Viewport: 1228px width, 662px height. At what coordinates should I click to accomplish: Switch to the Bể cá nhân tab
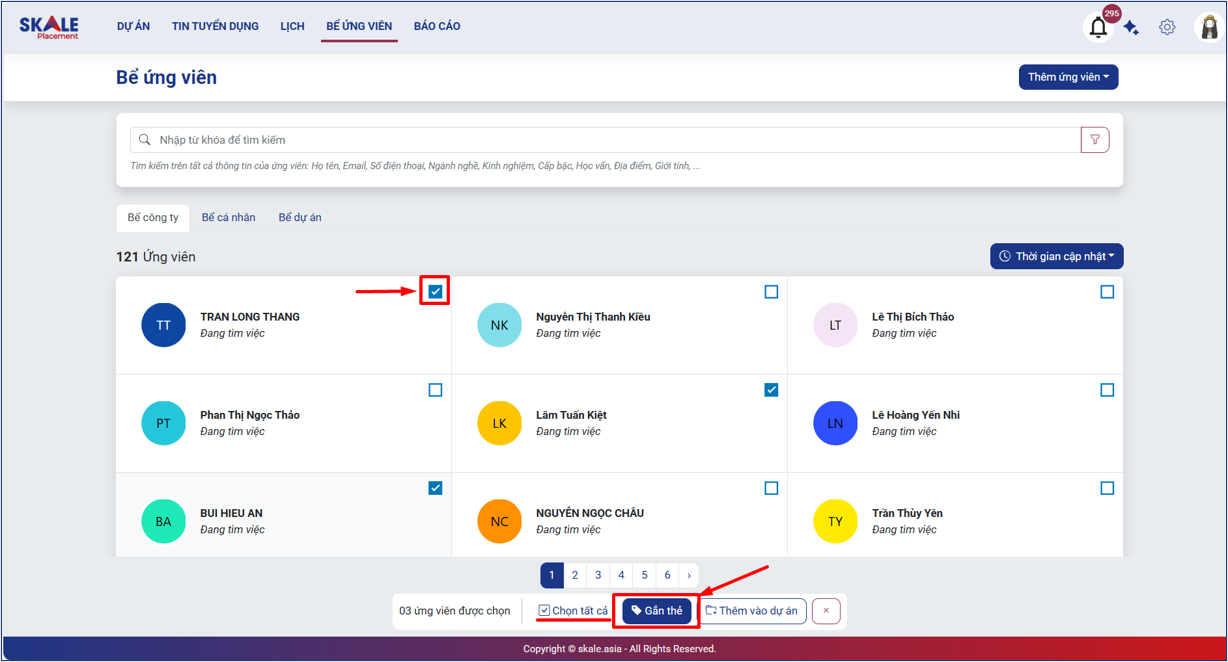[x=228, y=217]
